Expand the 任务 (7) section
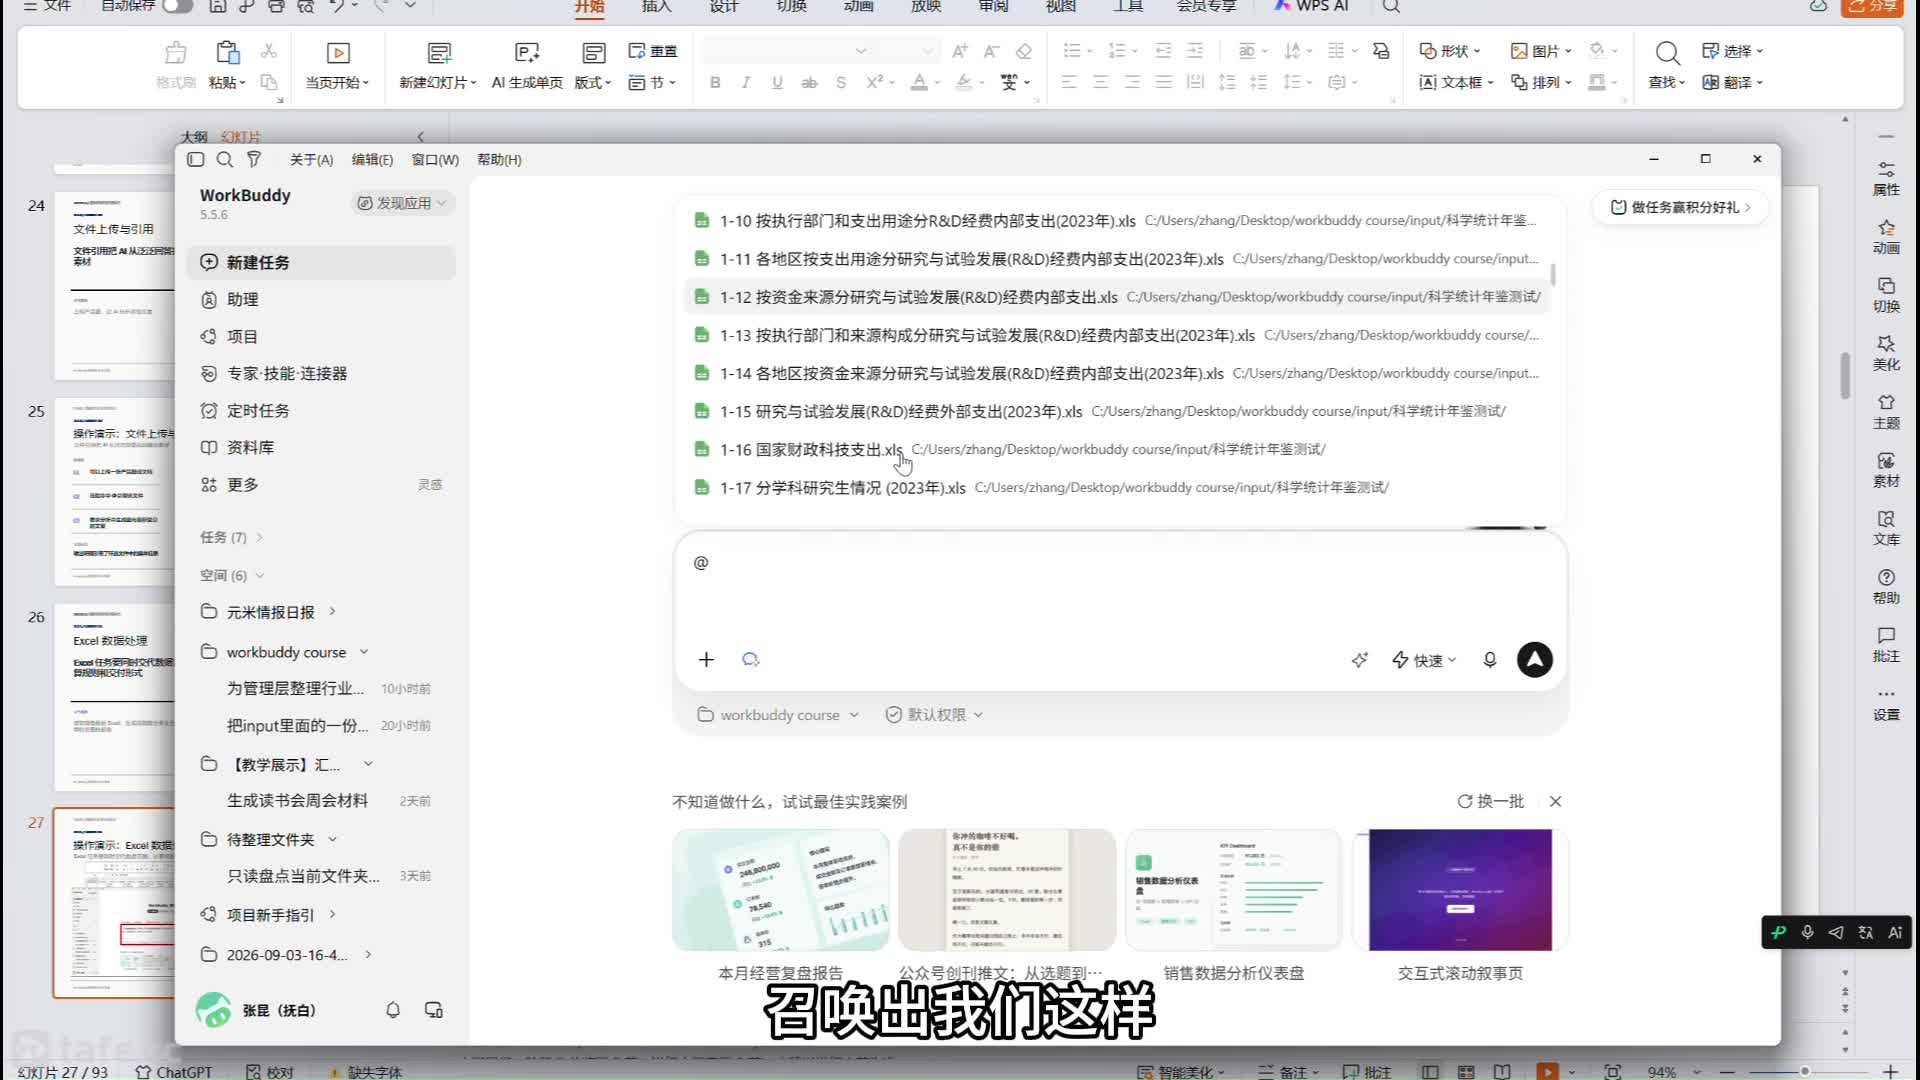 (x=231, y=538)
